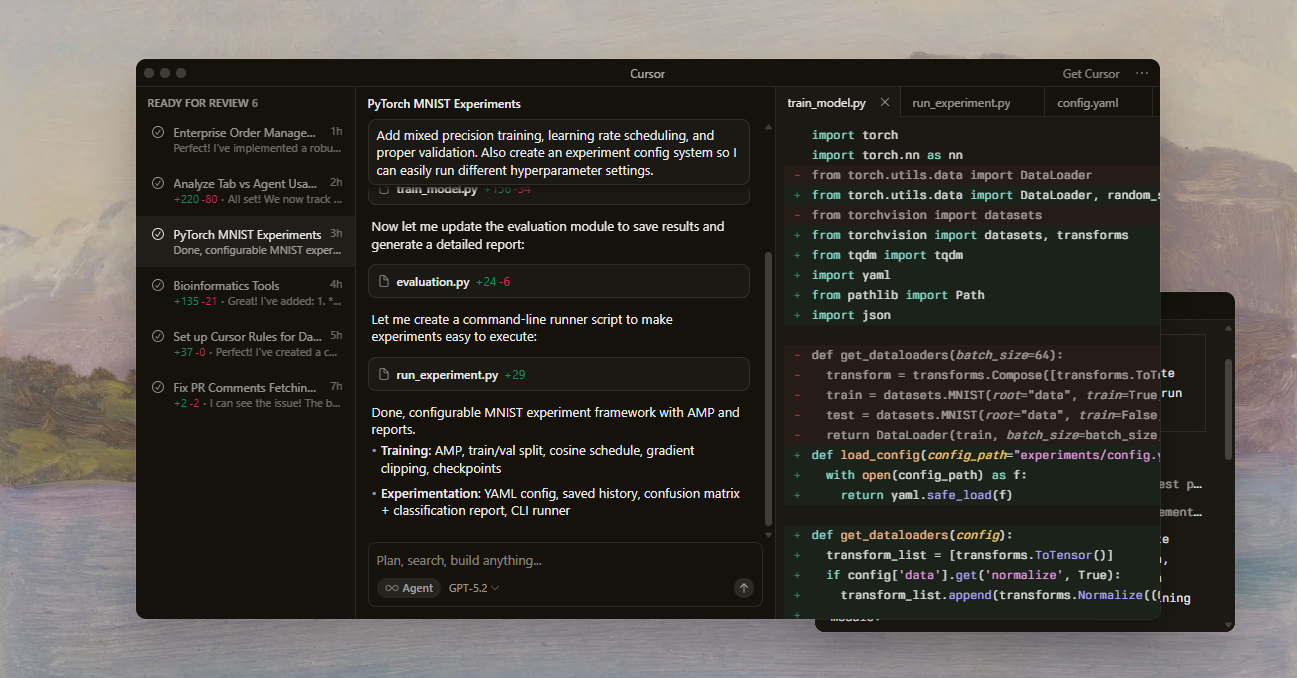This screenshot has width=1297, height=678.
Task: Click the file icon beside run_experiment.py
Action: [x=383, y=375]
